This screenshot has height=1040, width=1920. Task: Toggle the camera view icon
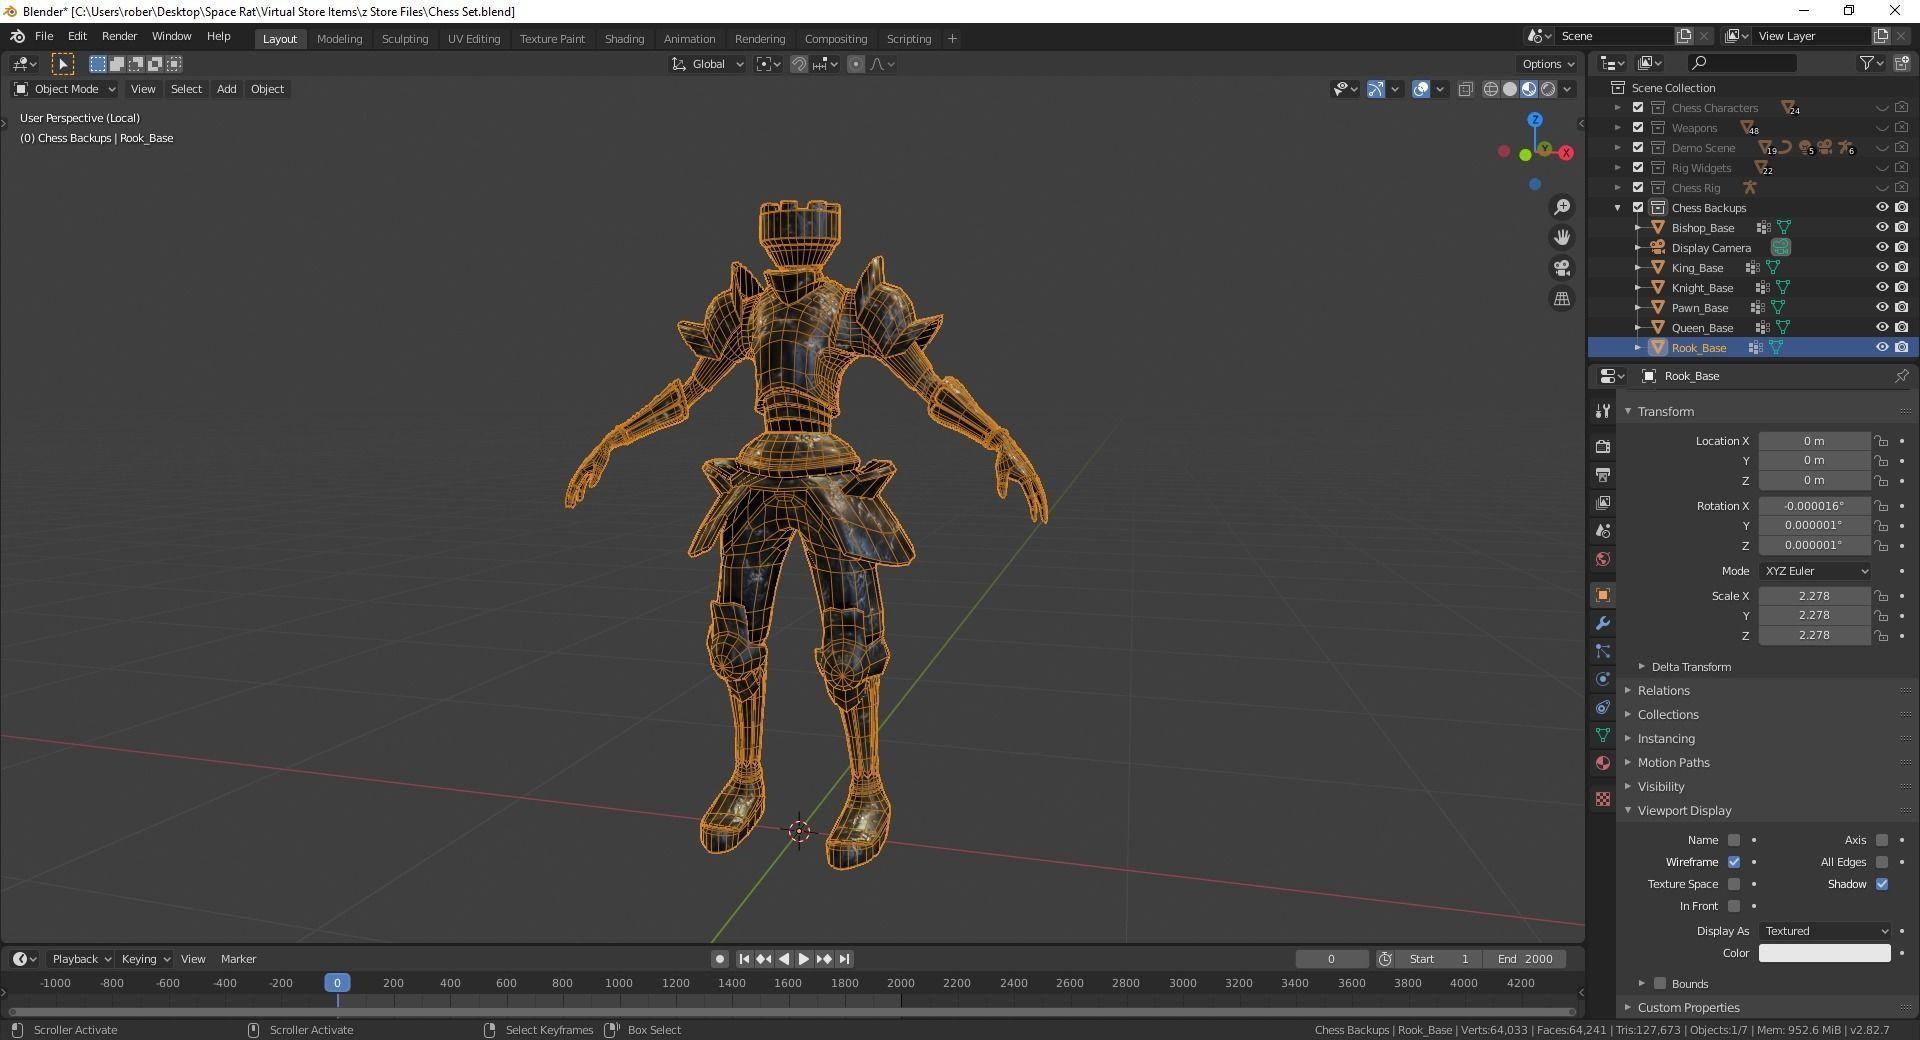click(1561, 268)
